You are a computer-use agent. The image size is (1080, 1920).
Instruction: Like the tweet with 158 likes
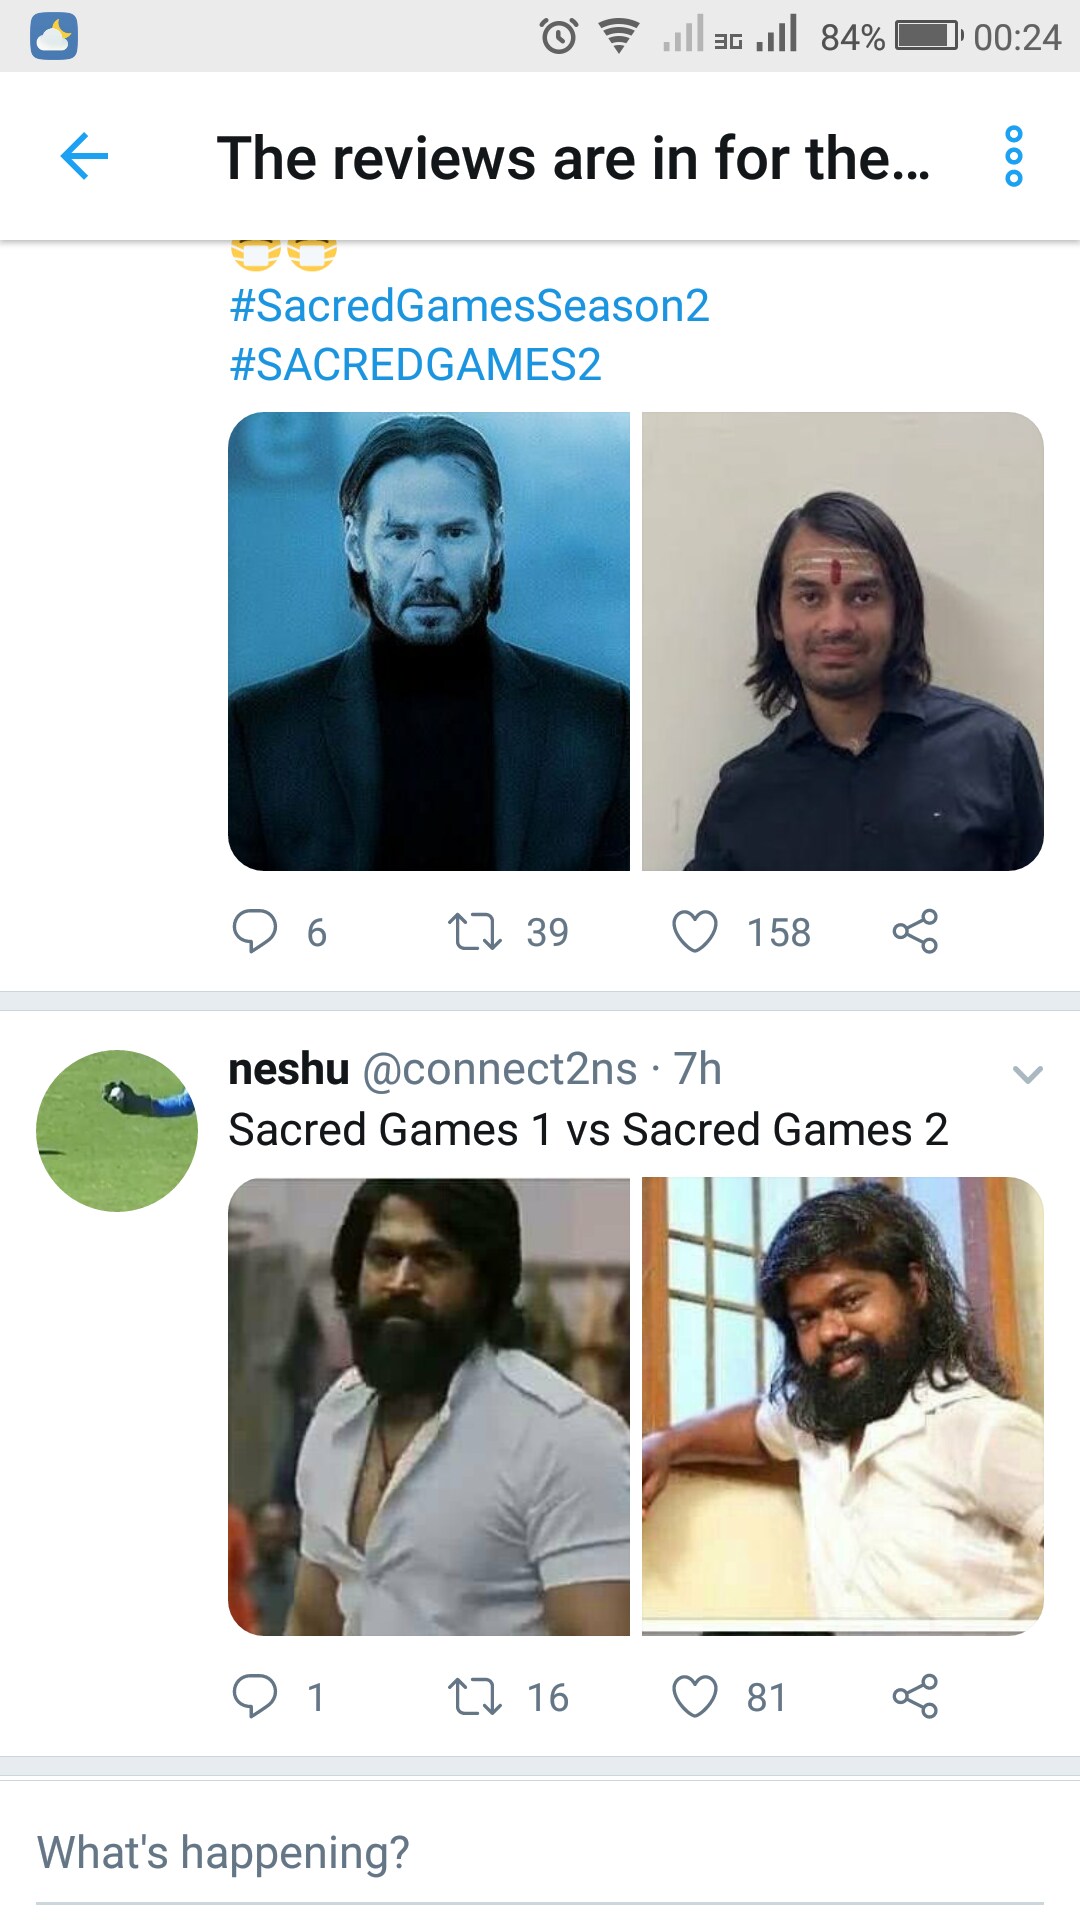(695, 931)
